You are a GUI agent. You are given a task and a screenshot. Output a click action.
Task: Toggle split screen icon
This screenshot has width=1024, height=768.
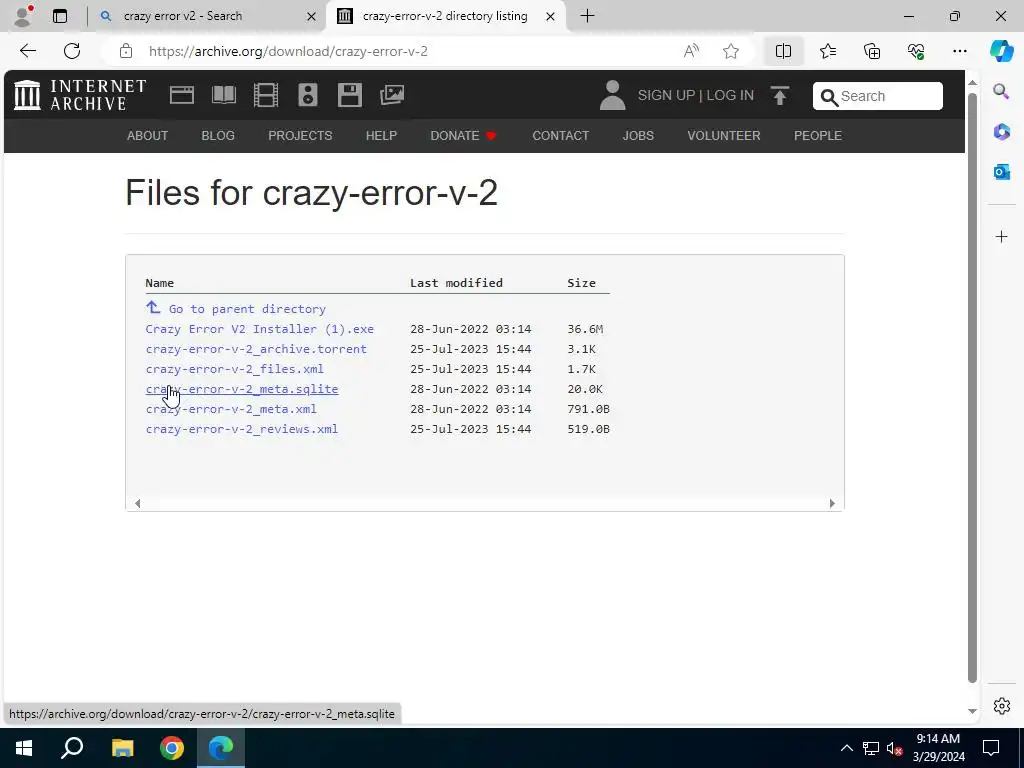click(x=783, y=51)
